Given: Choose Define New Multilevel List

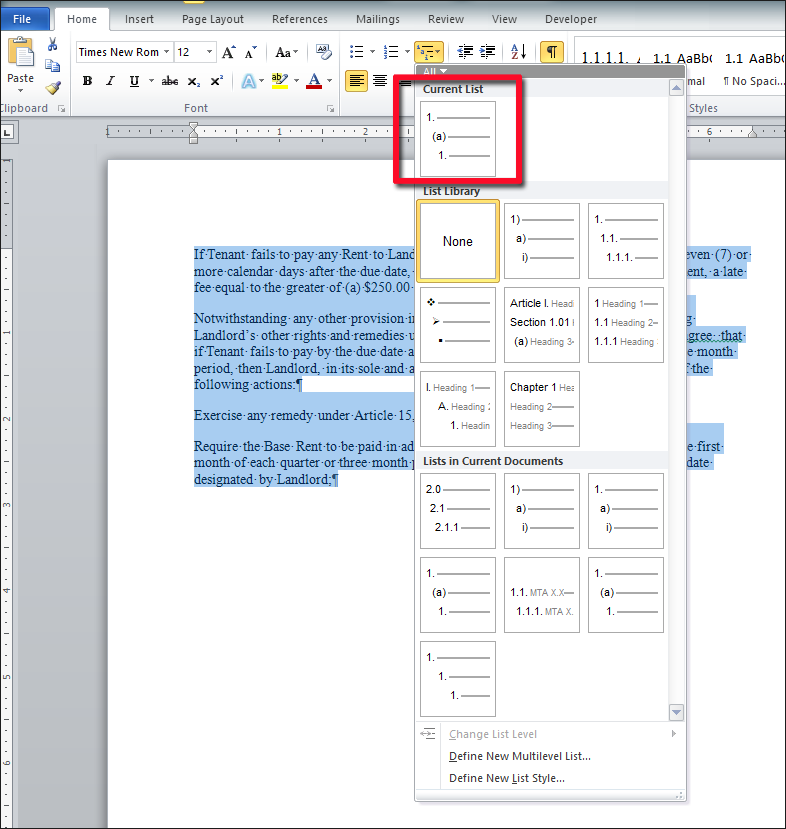Looking at the screenshot, I should tap(520, 756).
